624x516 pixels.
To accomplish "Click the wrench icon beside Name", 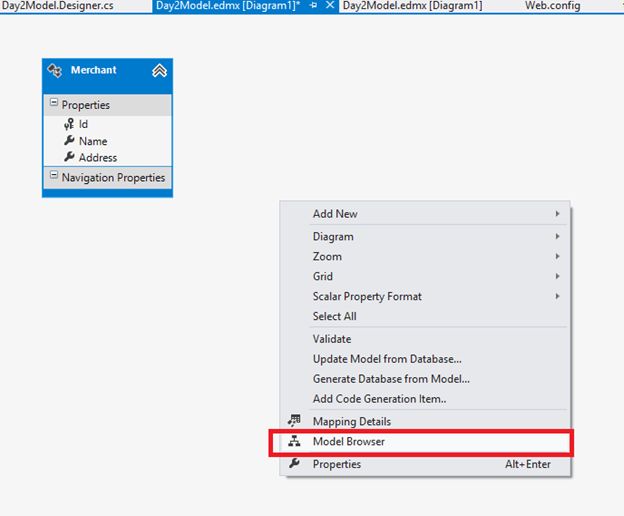I will (x=69, y=141).
